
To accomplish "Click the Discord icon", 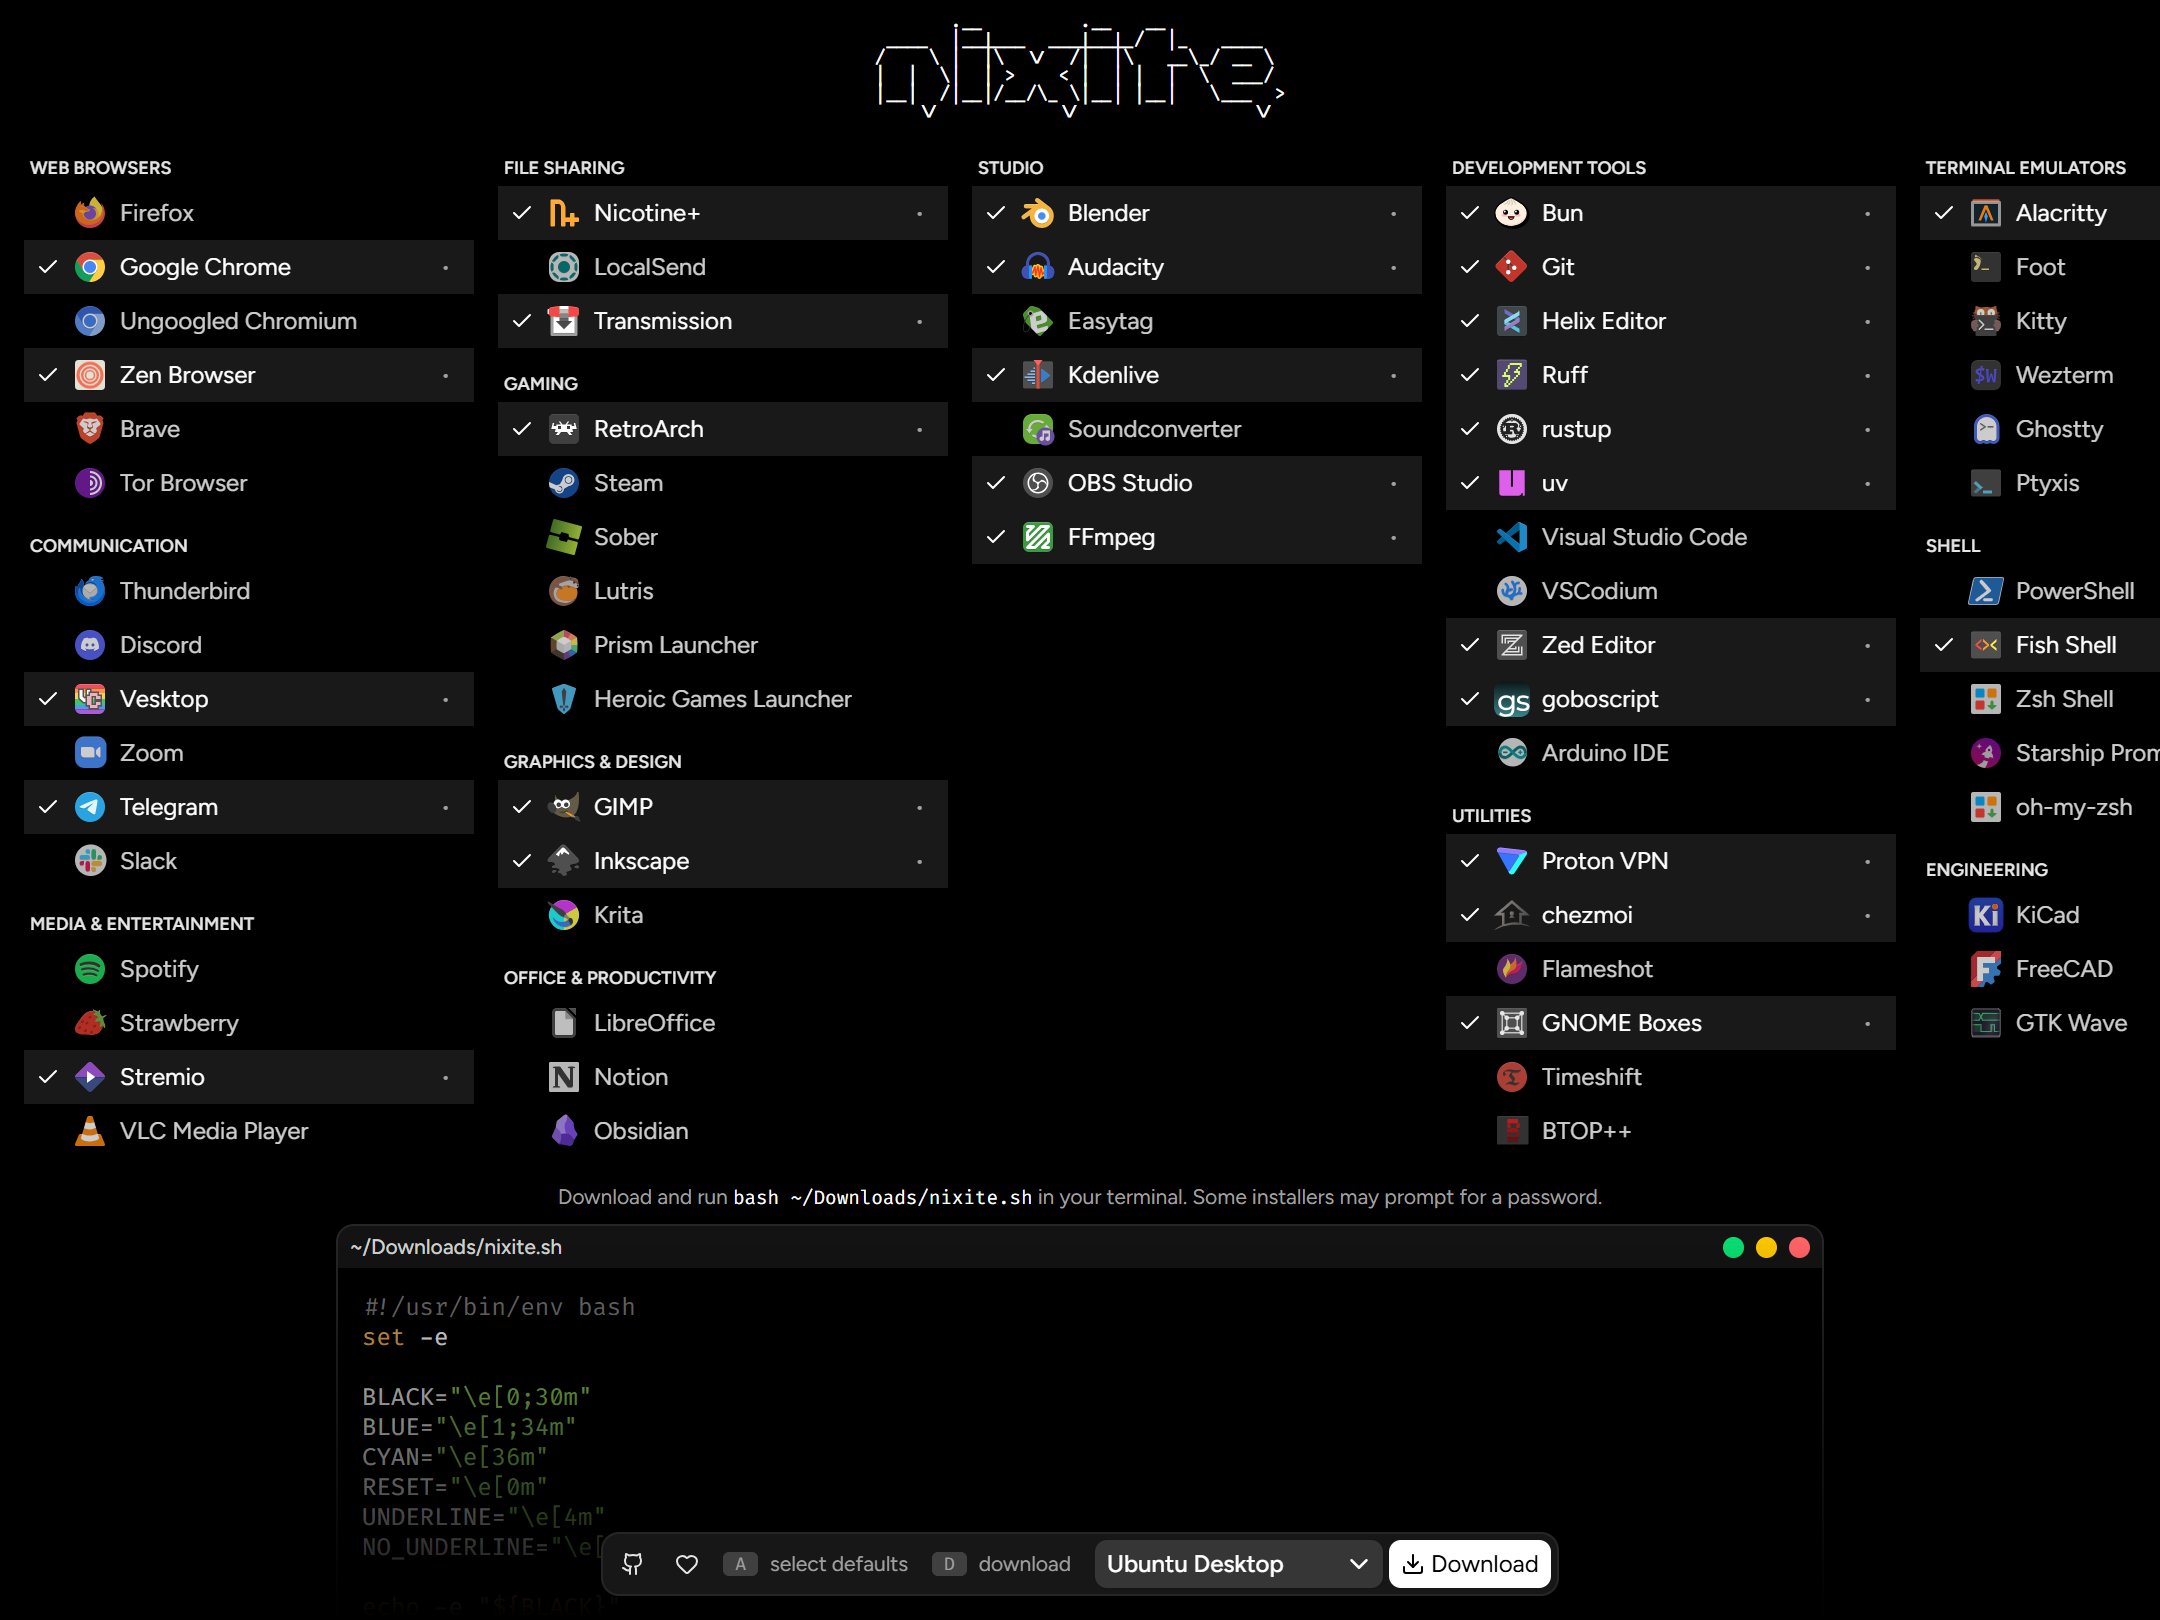I will coord(90,645).
